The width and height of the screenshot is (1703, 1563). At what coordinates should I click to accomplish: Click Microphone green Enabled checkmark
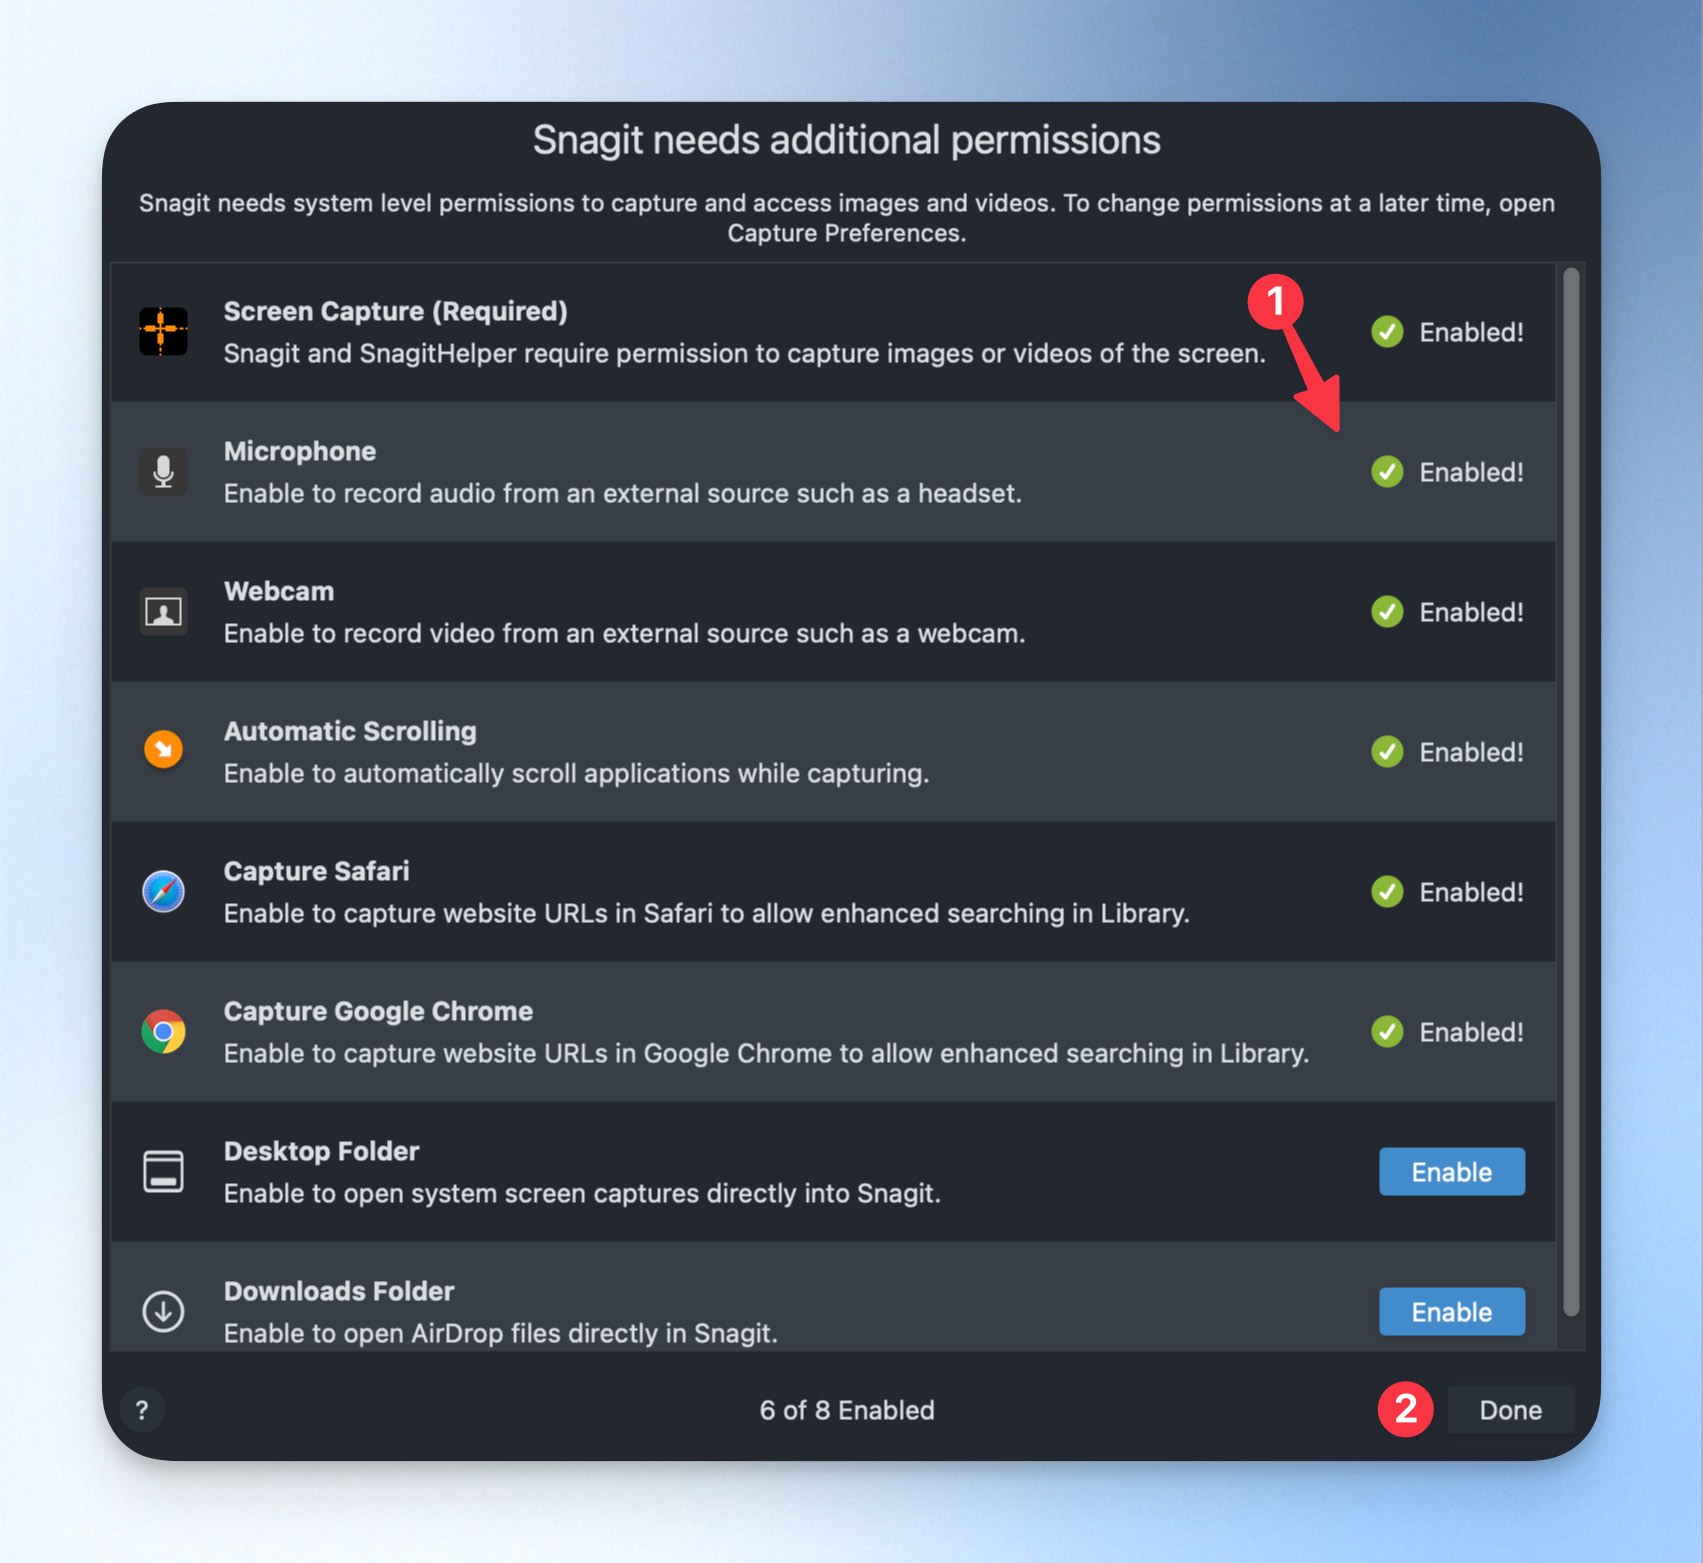coord(1387,472)
